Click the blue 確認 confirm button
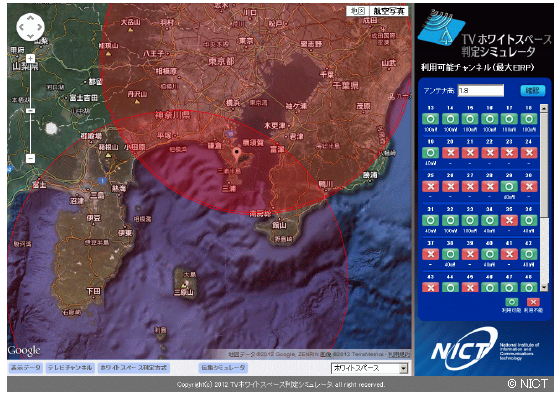The width and height of the screenshot is (557, 396). pos(532,91)
